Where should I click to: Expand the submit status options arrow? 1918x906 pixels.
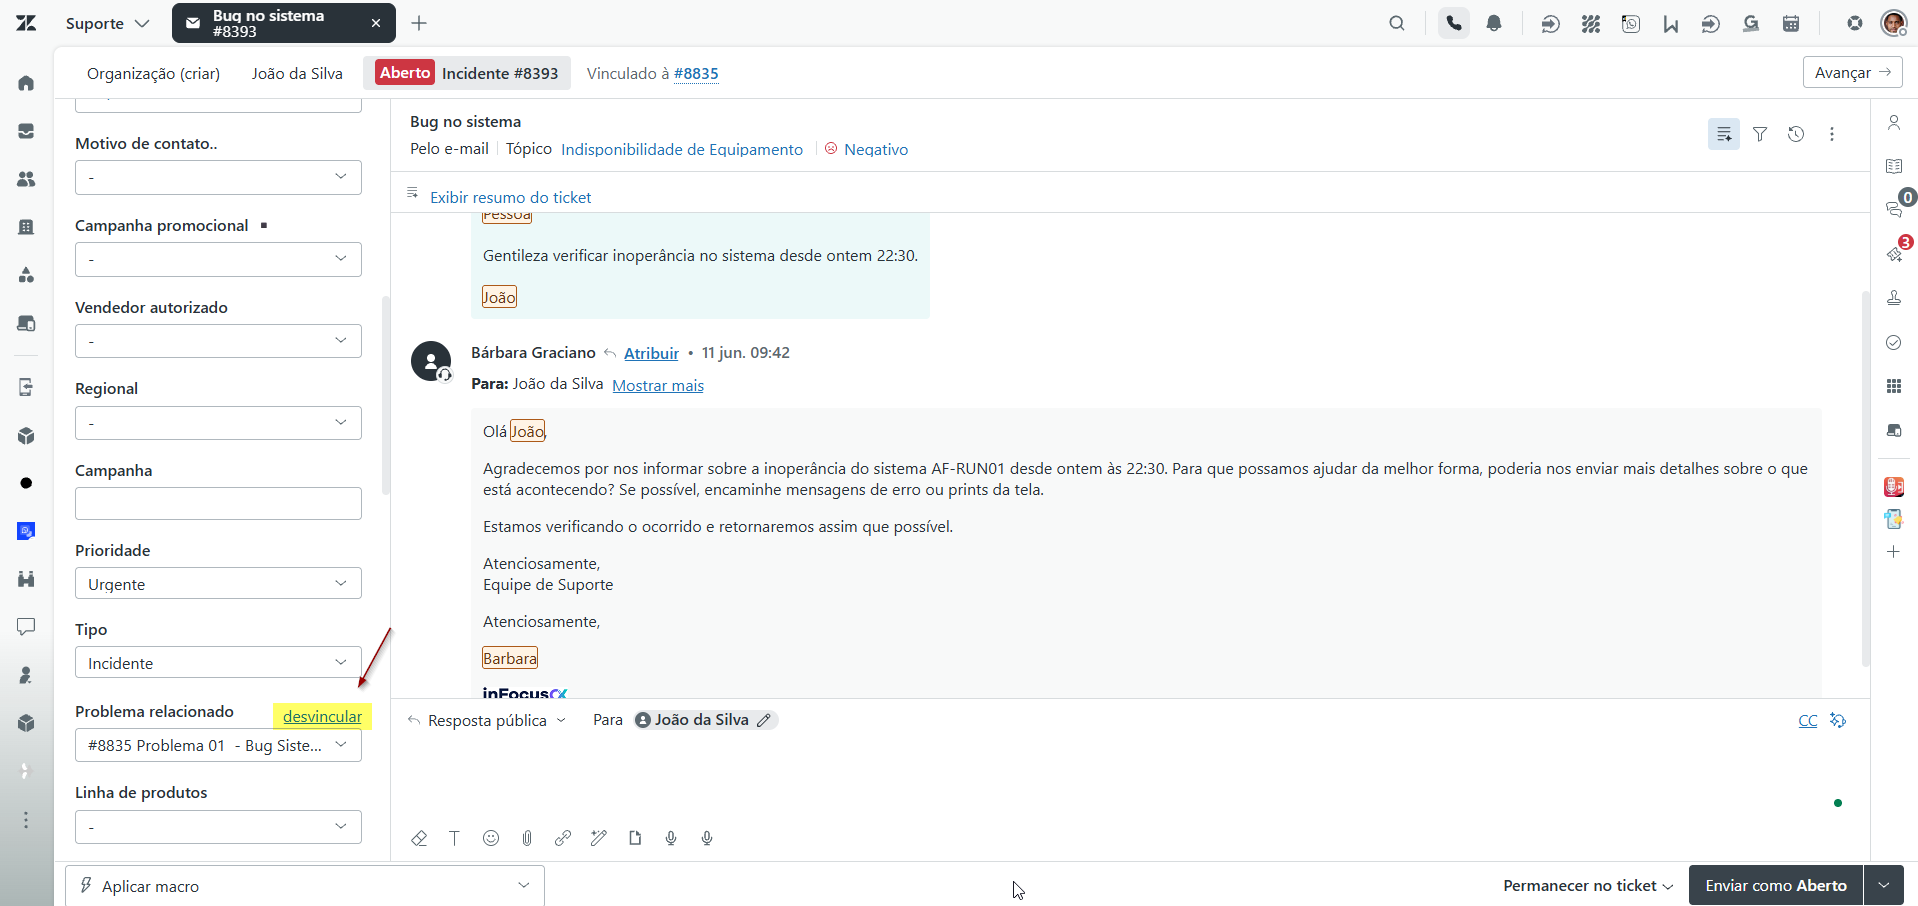[x=1884, y=886]
